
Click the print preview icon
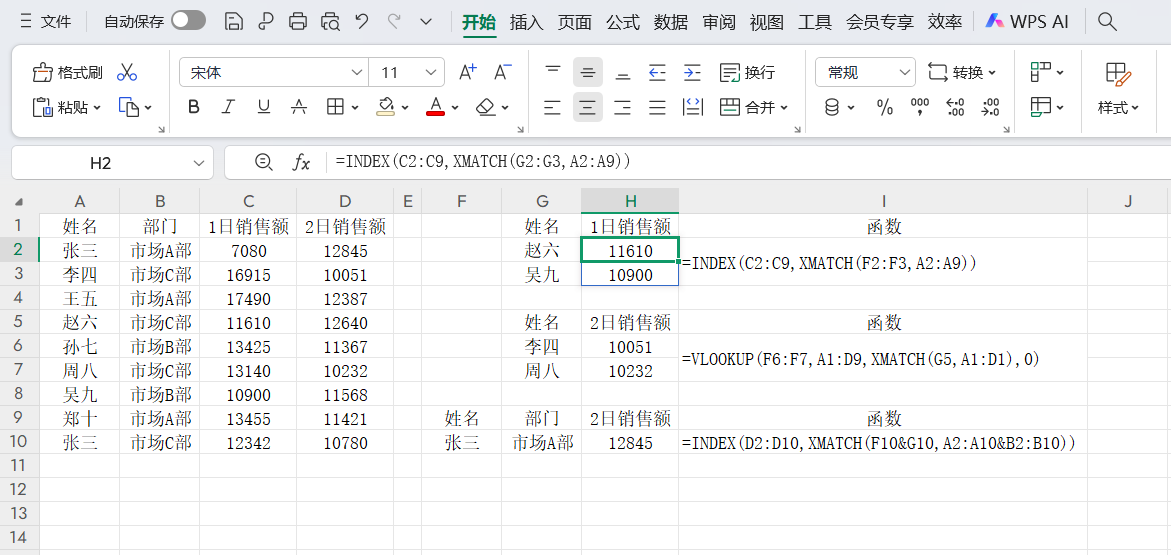click(x=330, y=21)
